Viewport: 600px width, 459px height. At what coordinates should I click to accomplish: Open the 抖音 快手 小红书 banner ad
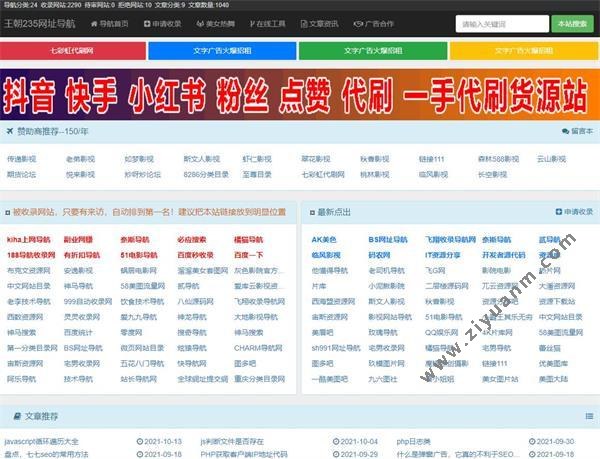tap(300, 94)
